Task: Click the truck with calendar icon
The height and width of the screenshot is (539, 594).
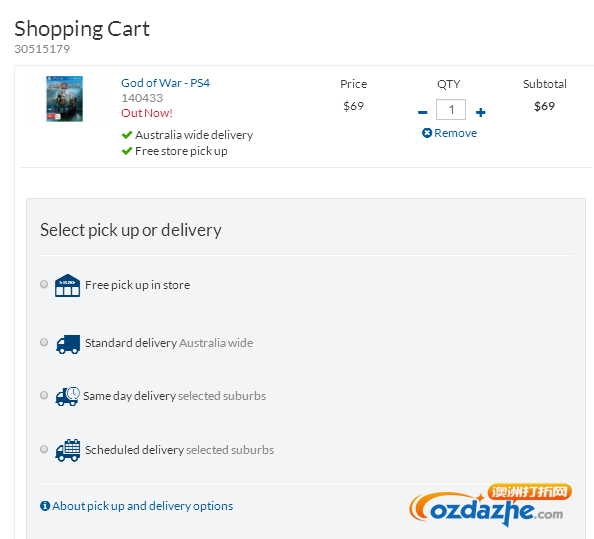Action: [x=67, y=450]
